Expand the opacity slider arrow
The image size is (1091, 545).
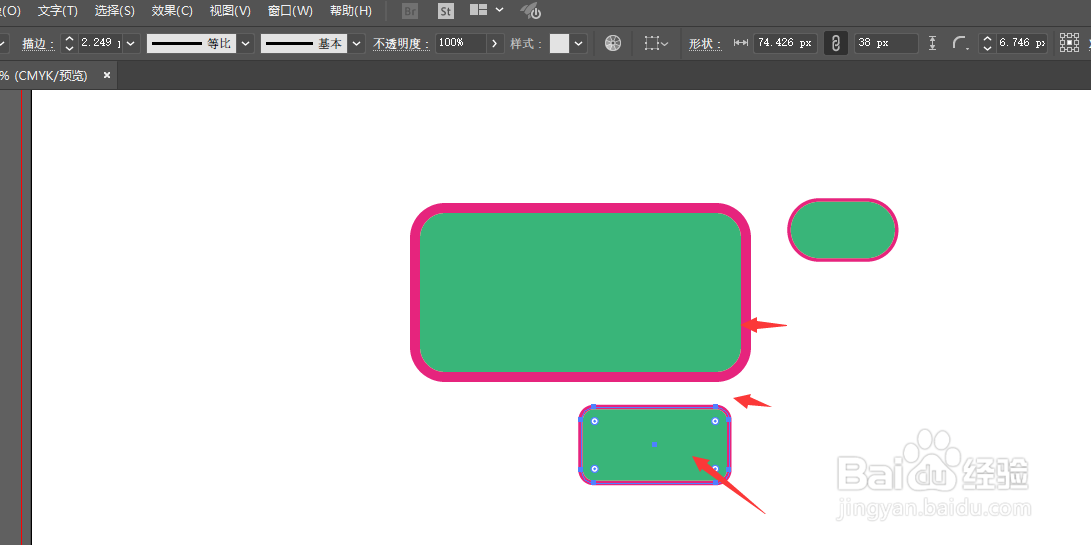495,43
